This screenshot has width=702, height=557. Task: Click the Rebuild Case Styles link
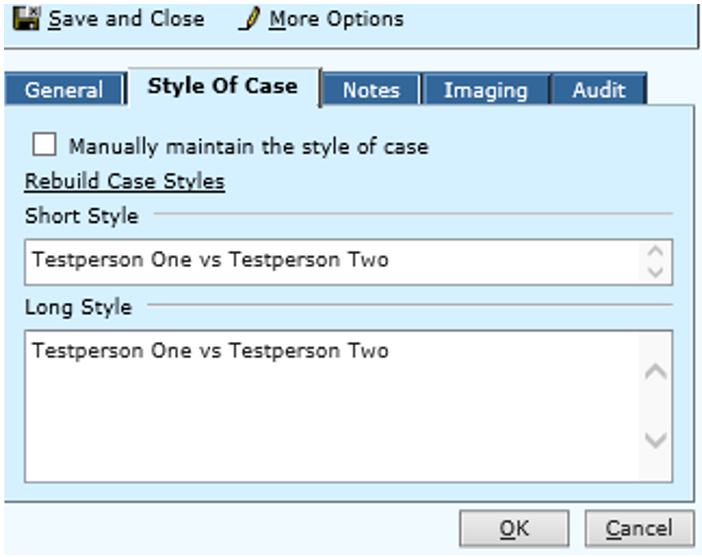[124, 181]
